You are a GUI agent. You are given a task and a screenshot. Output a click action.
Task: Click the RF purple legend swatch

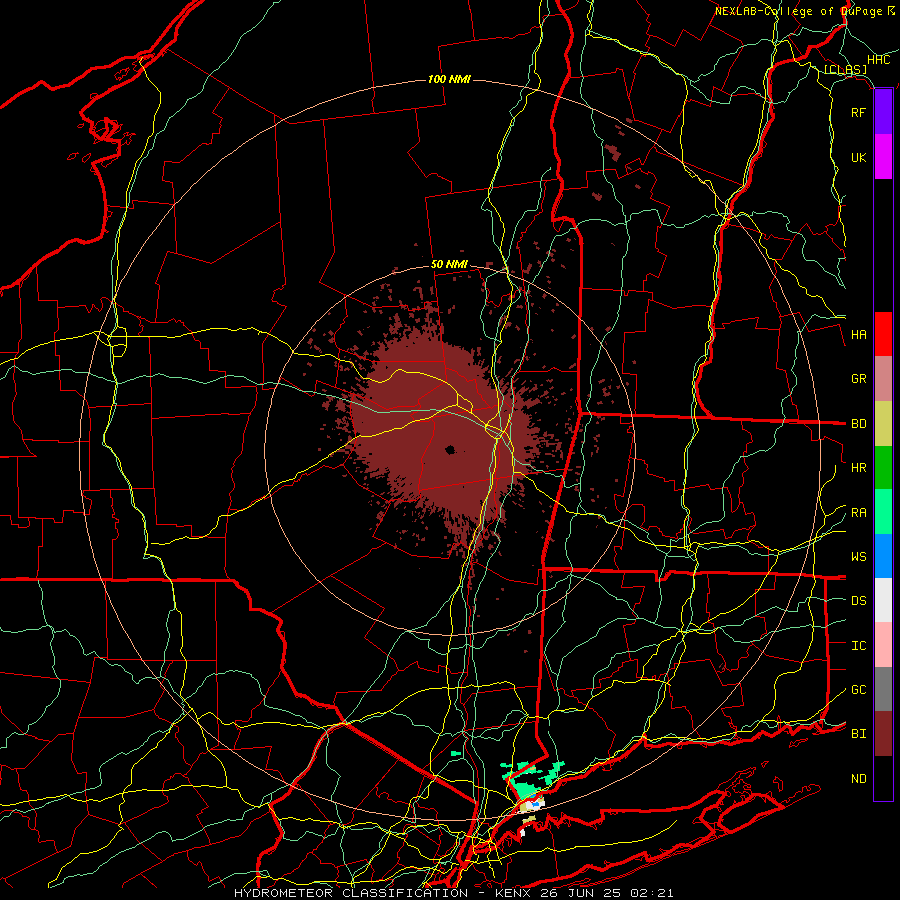point(883,112)
